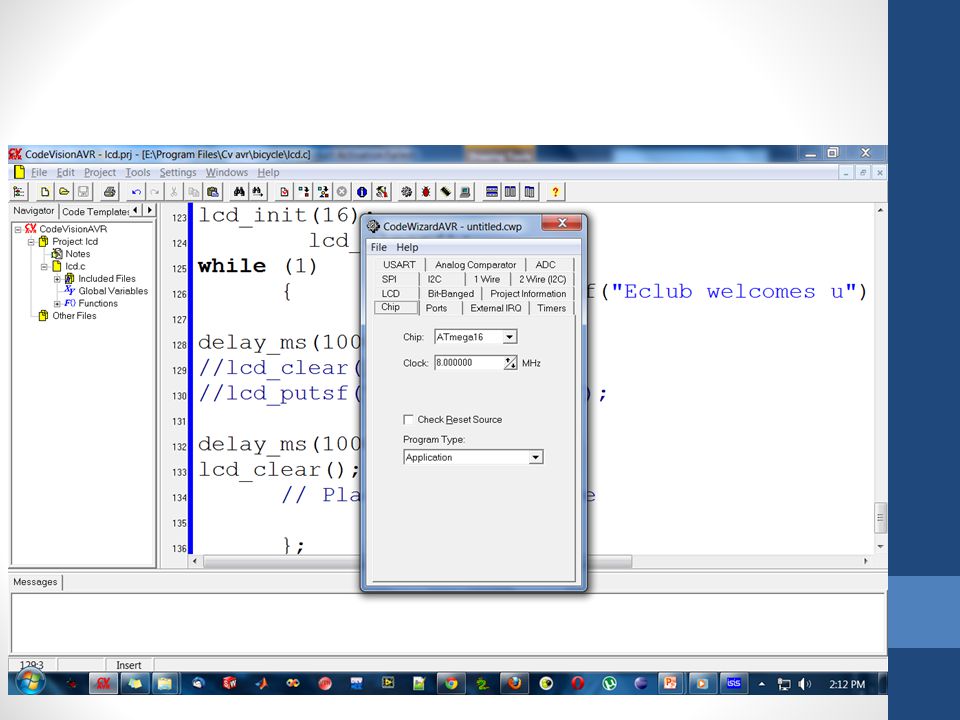
Task: Paste from clipboard using toolbar icon
Action: (212, 192)
